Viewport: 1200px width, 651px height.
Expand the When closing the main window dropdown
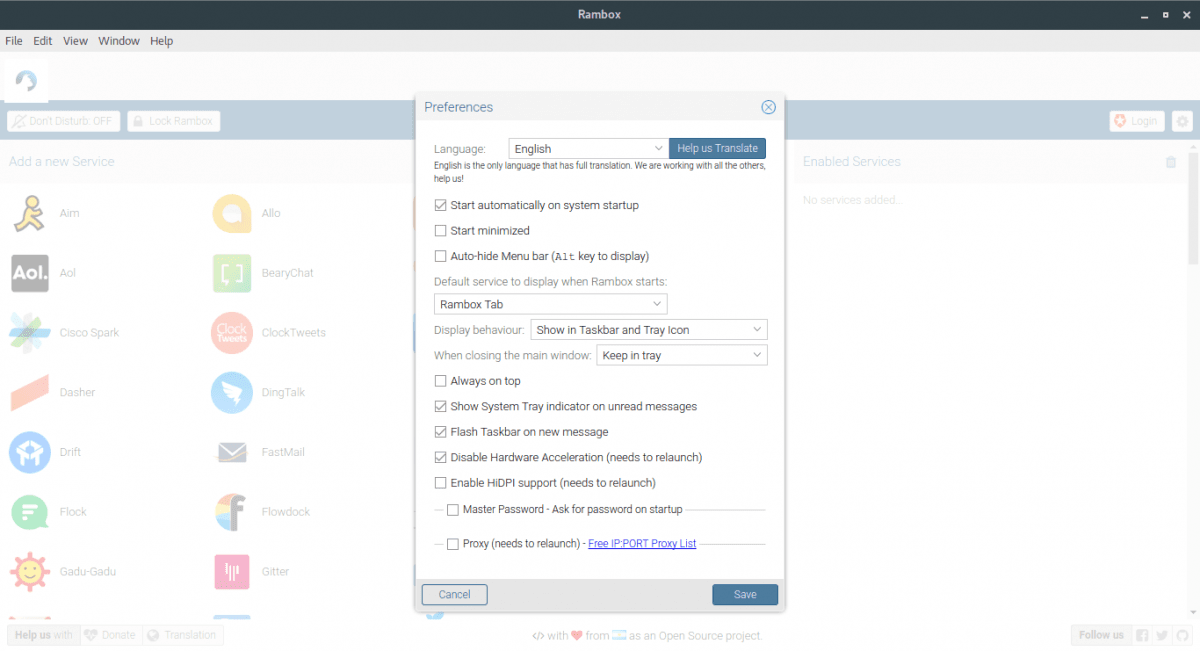pos(682,355)
